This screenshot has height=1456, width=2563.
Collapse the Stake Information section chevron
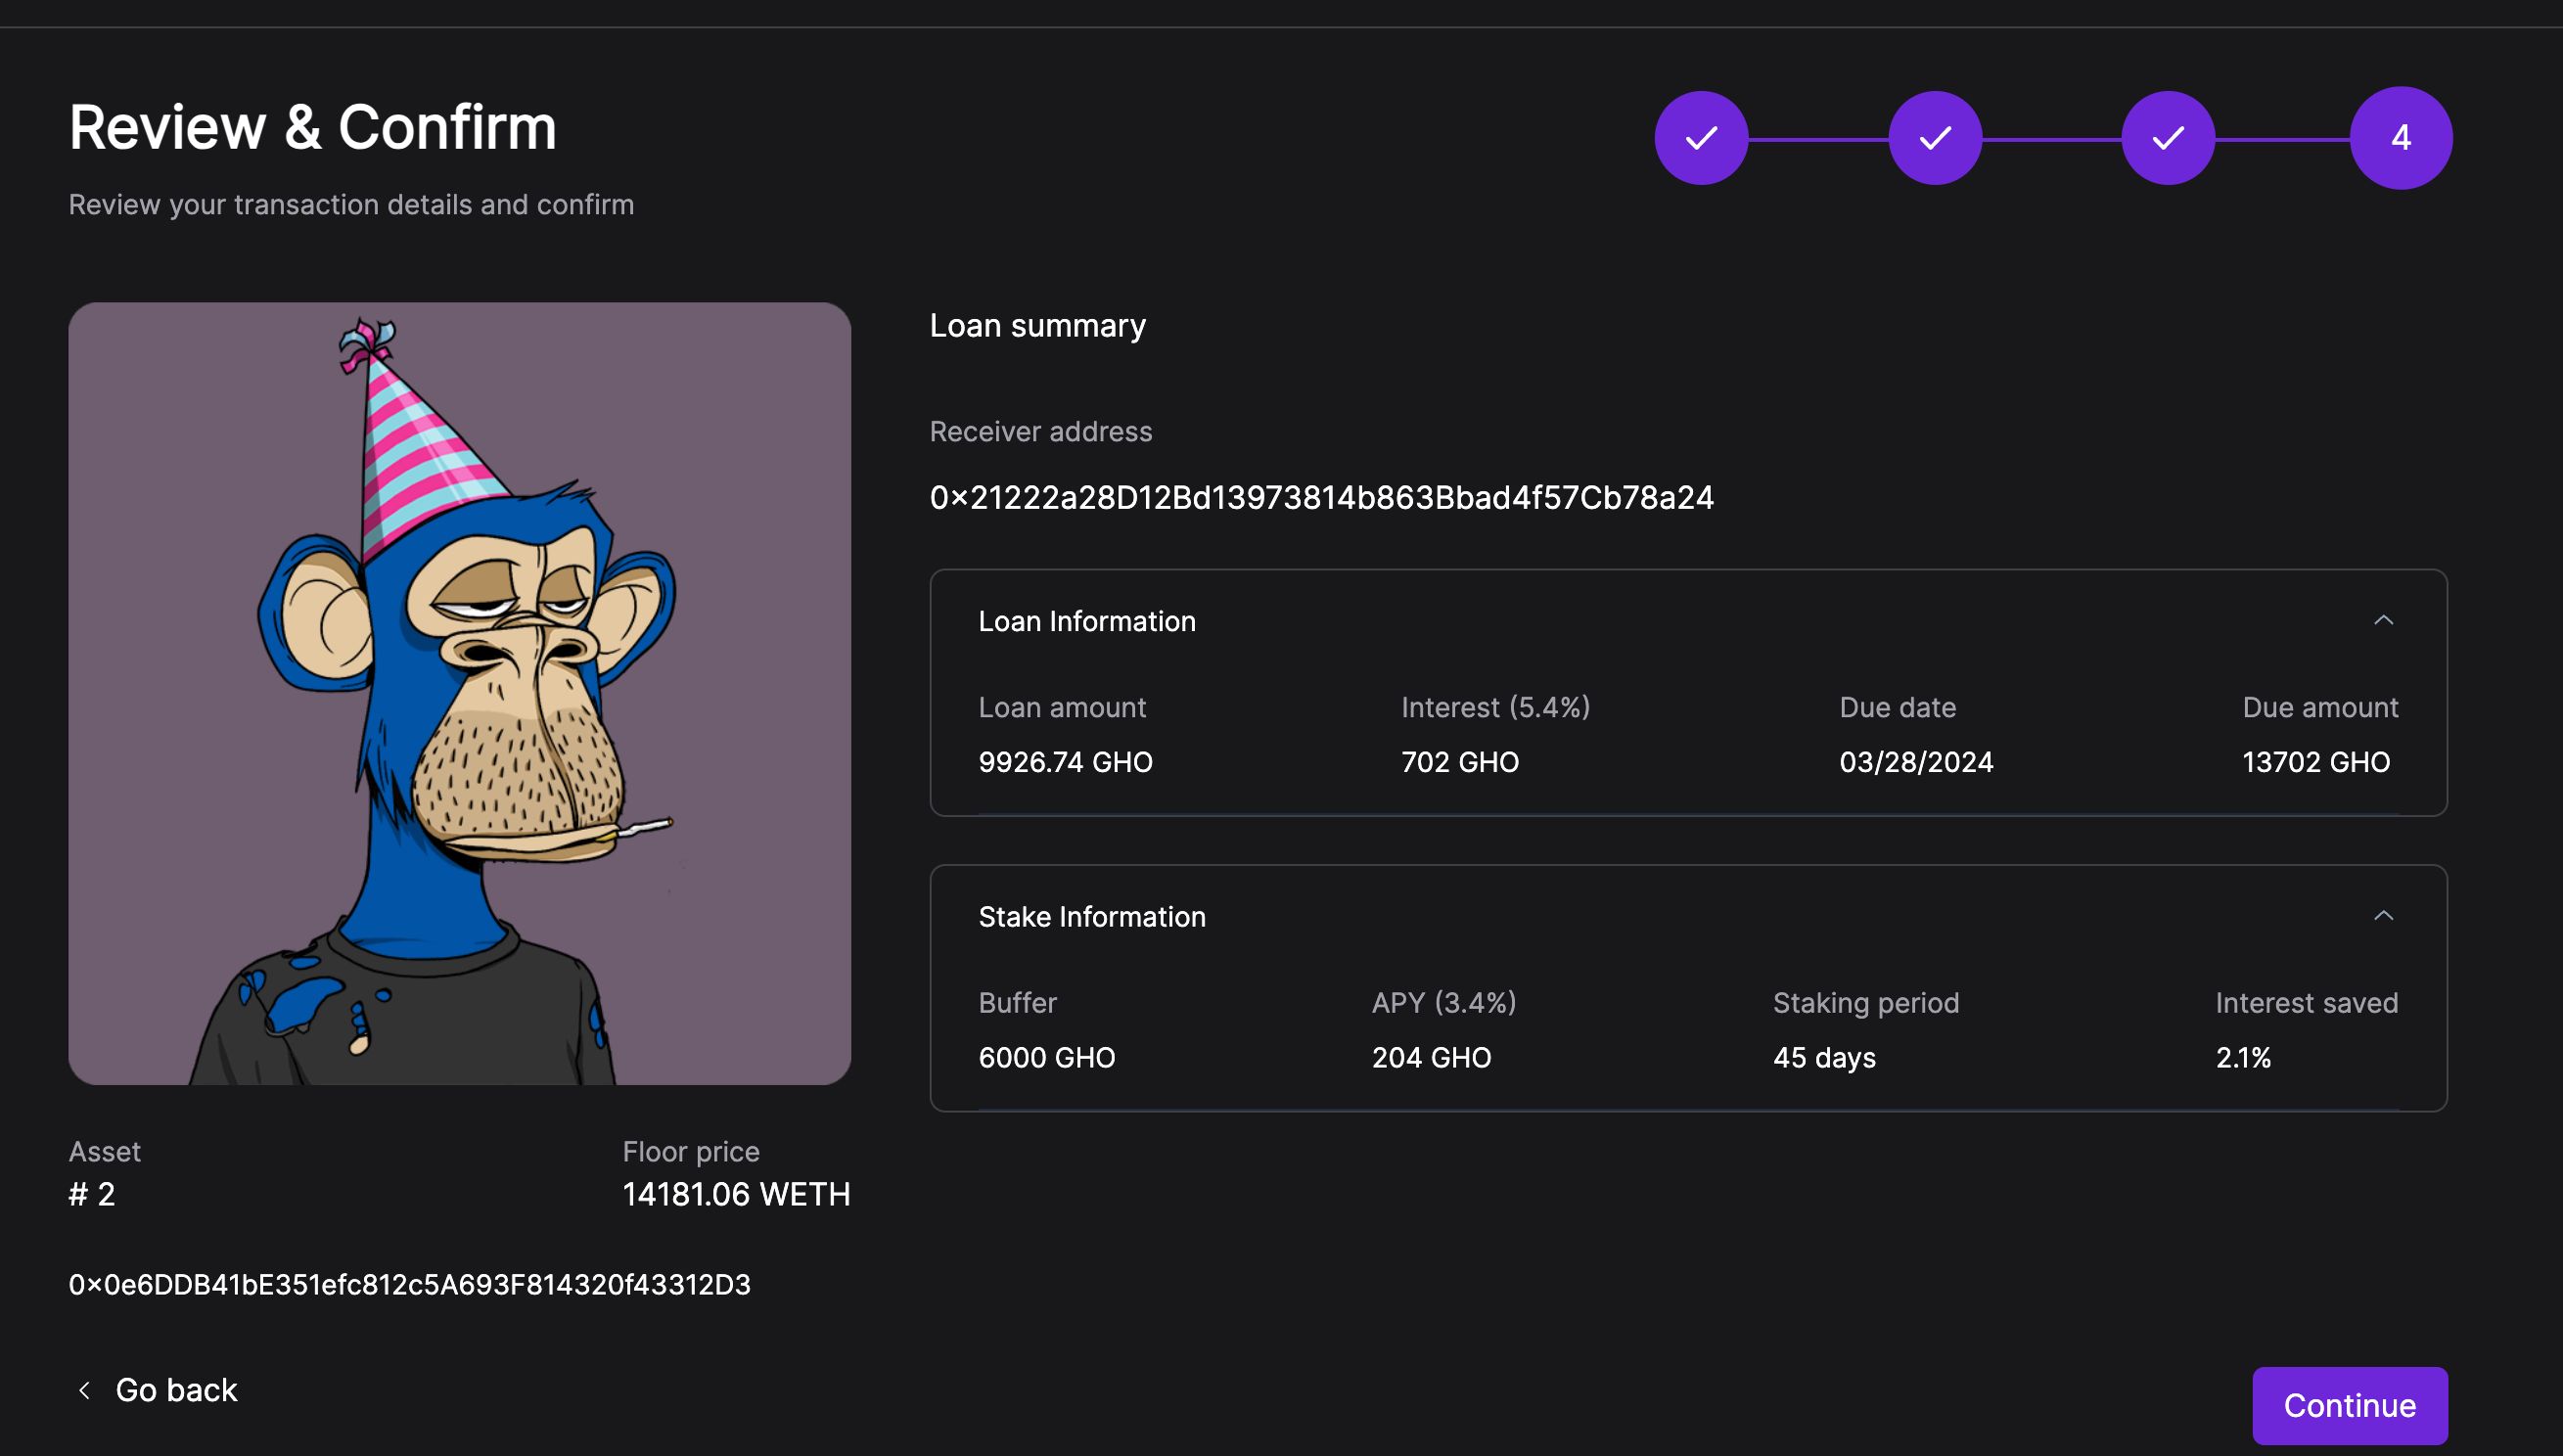2384,916
